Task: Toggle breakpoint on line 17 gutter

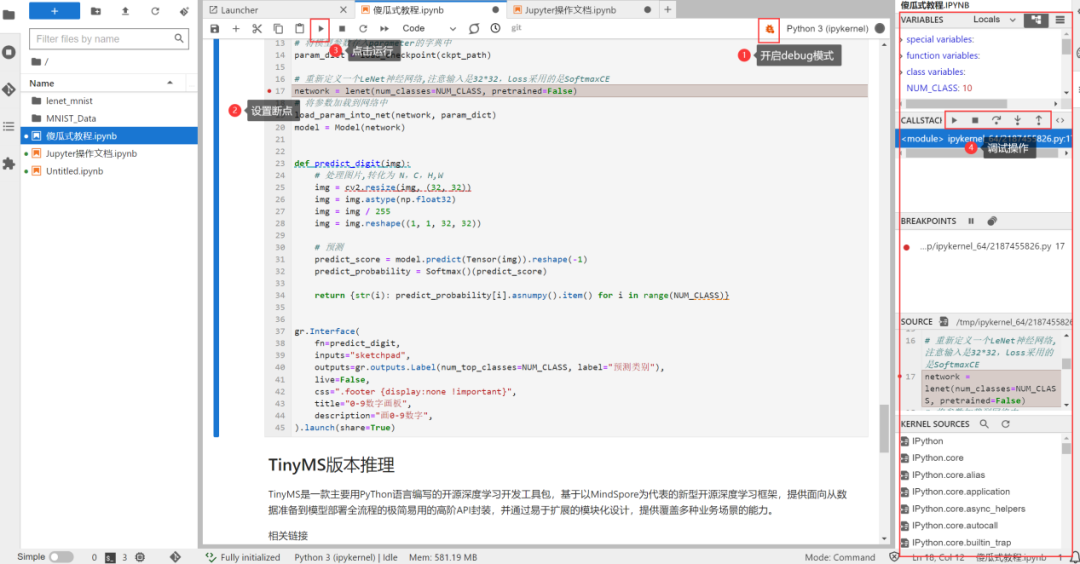Action: point(269,91)
